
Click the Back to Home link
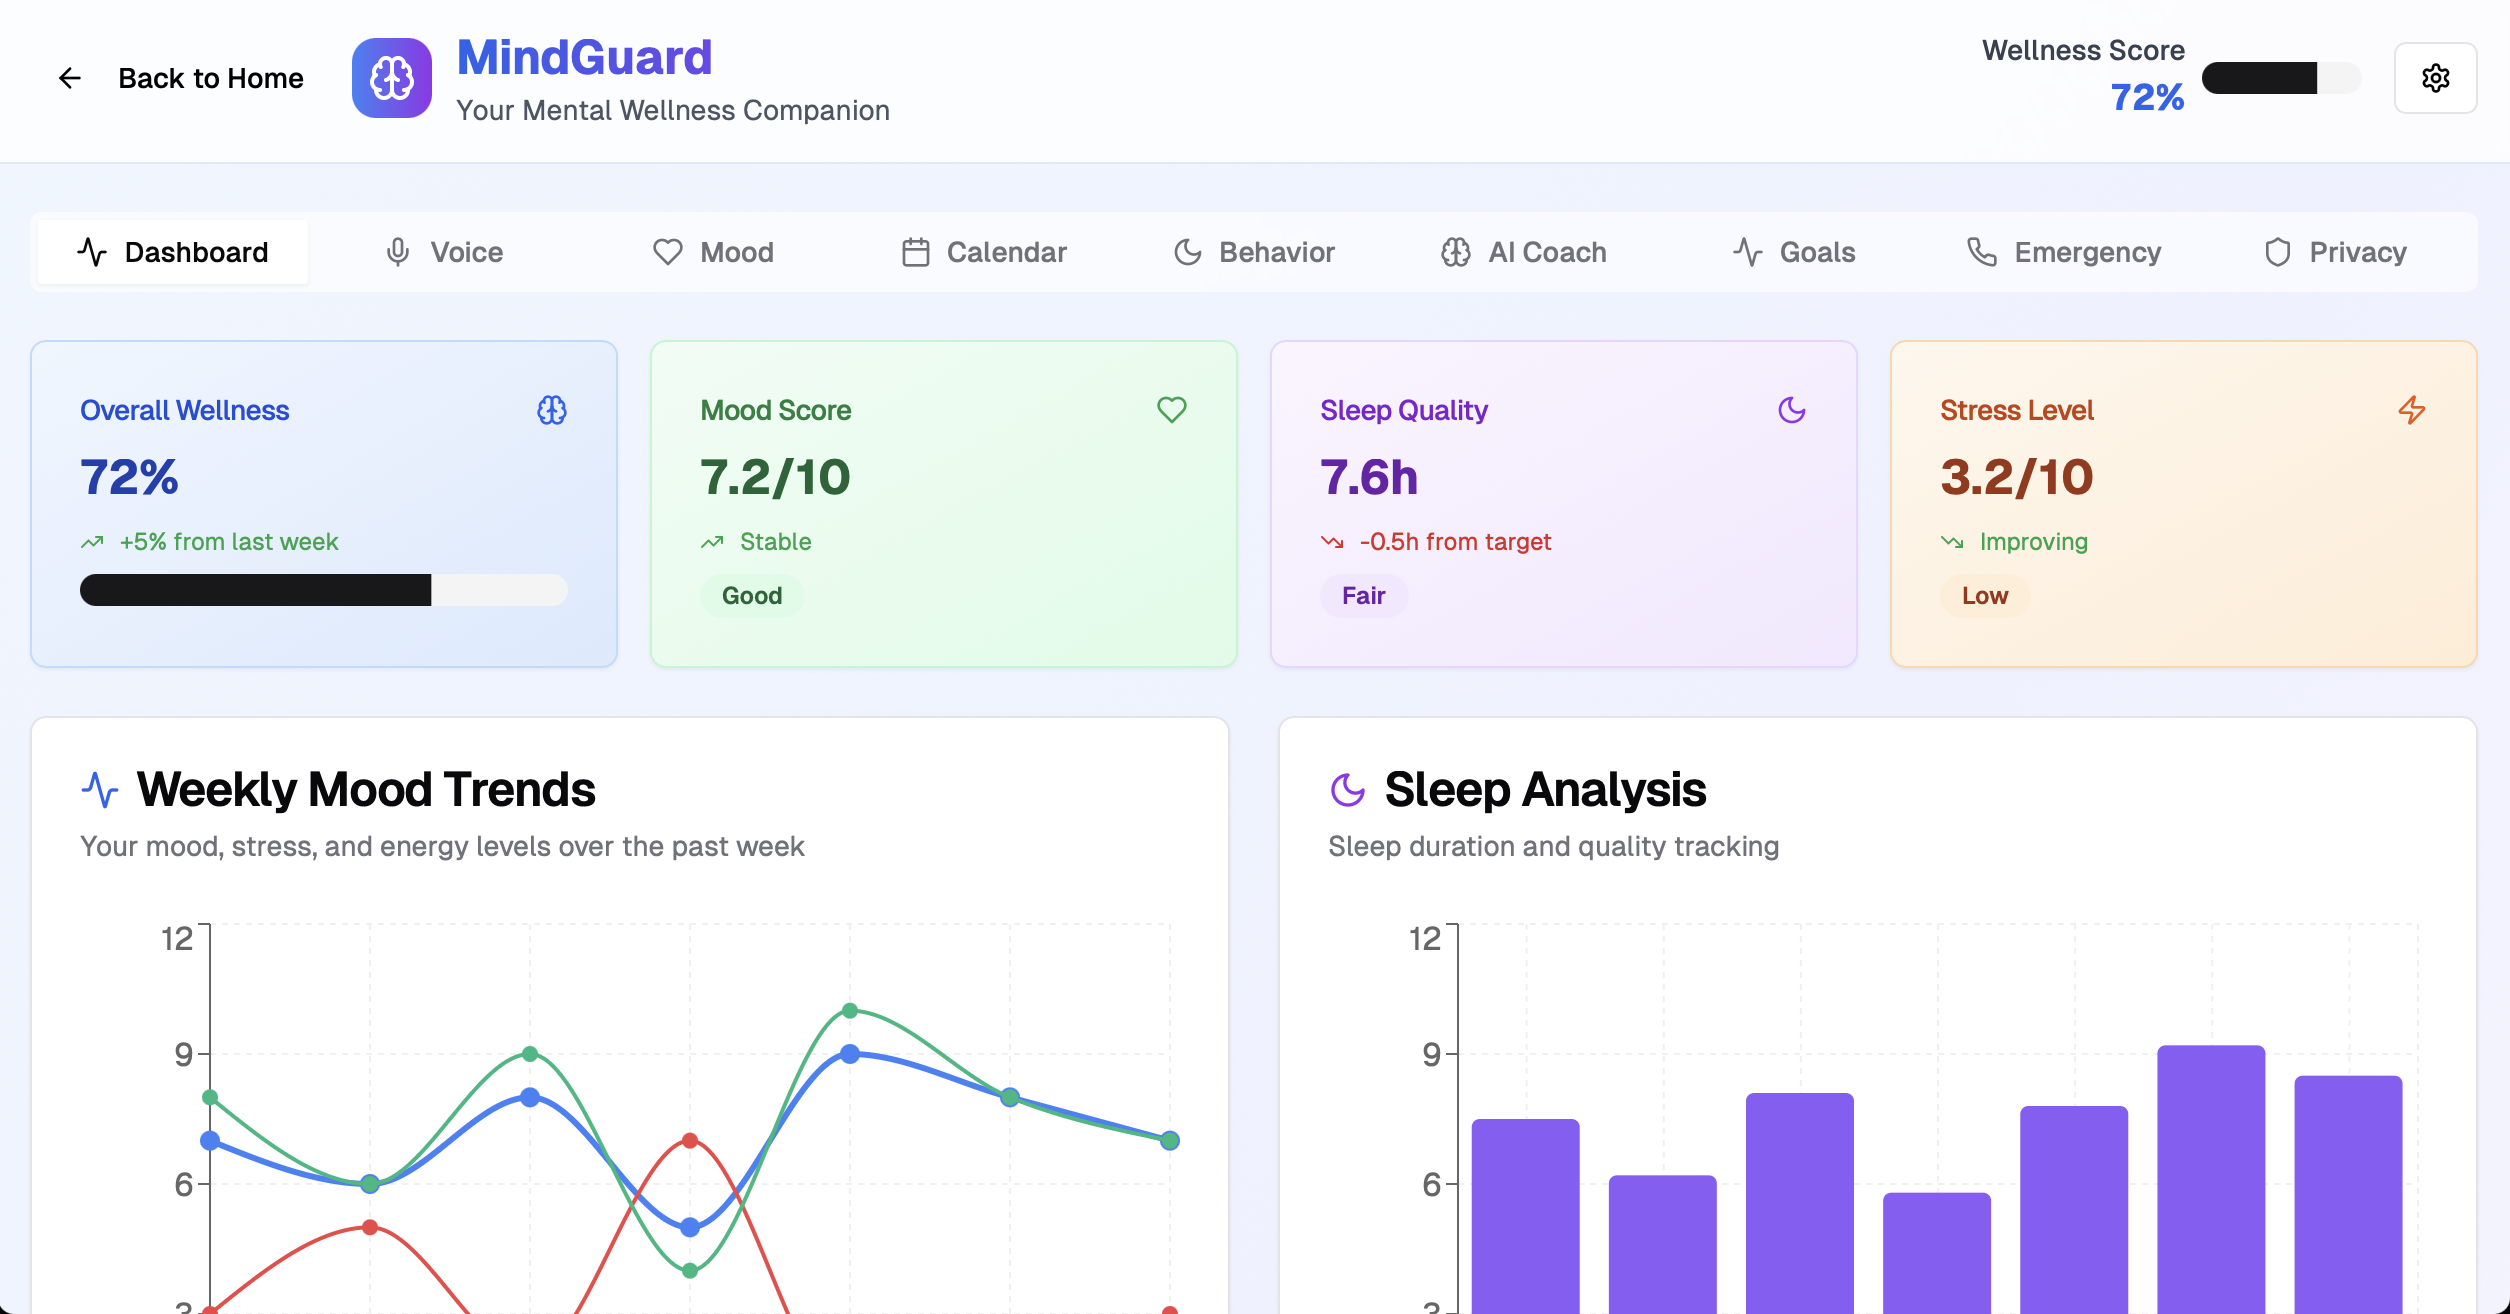click(x=210, y=78)
